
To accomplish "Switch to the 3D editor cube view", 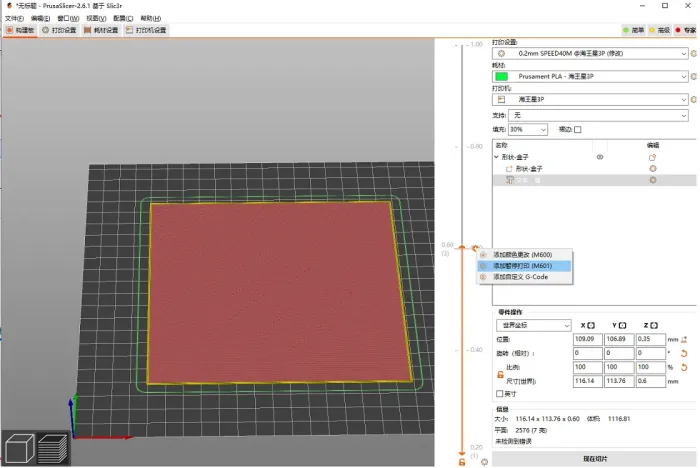I will click(20, 448).
